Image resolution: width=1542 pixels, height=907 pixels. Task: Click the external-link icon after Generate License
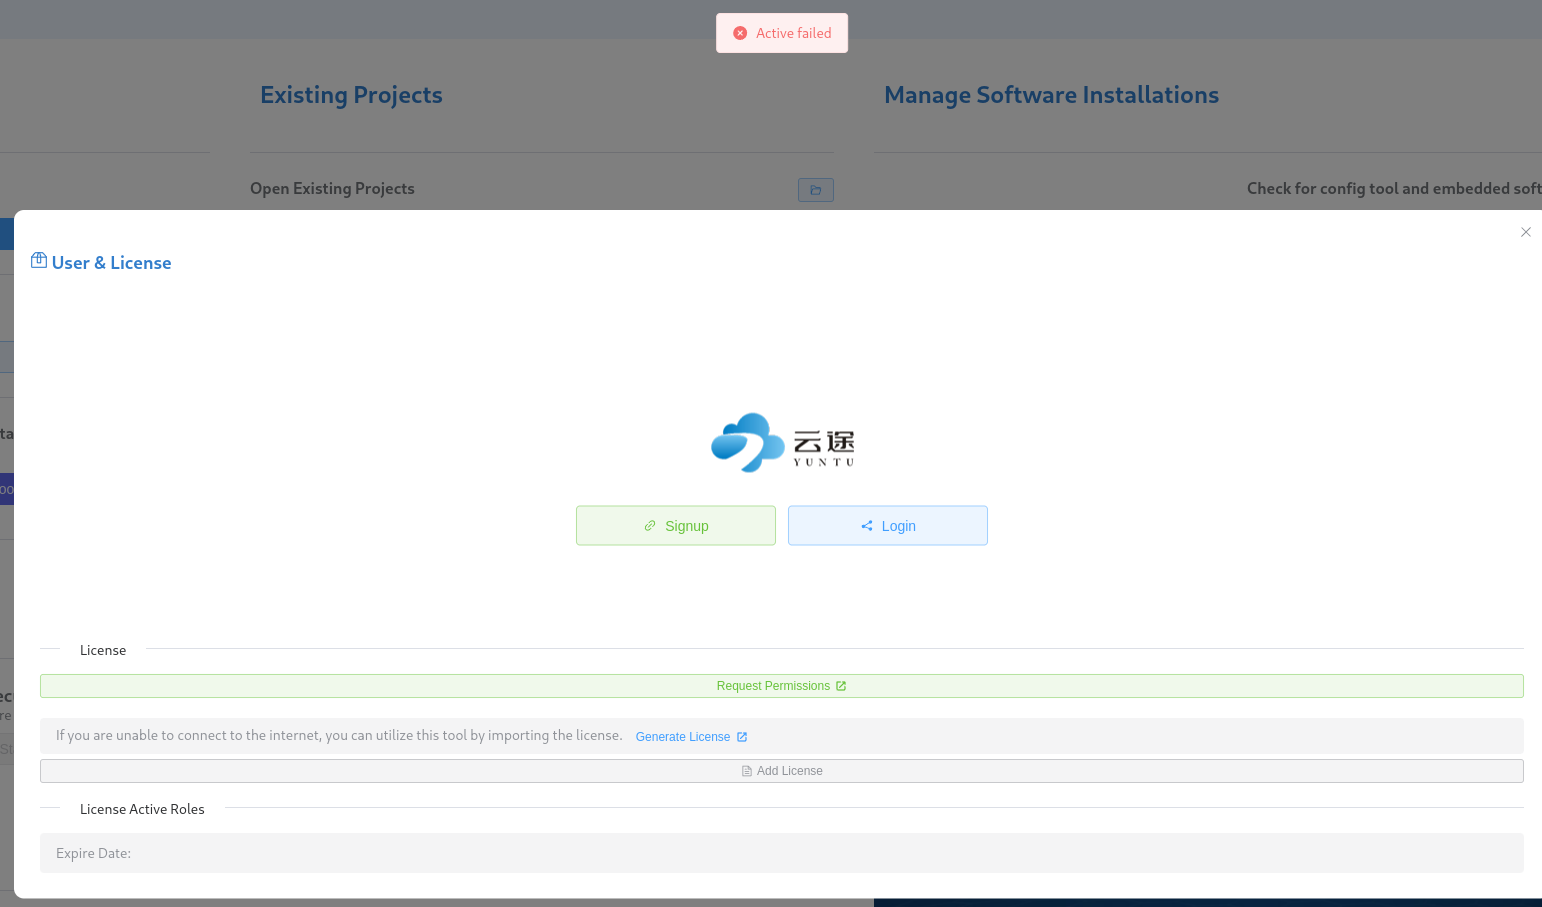(742, 737)
